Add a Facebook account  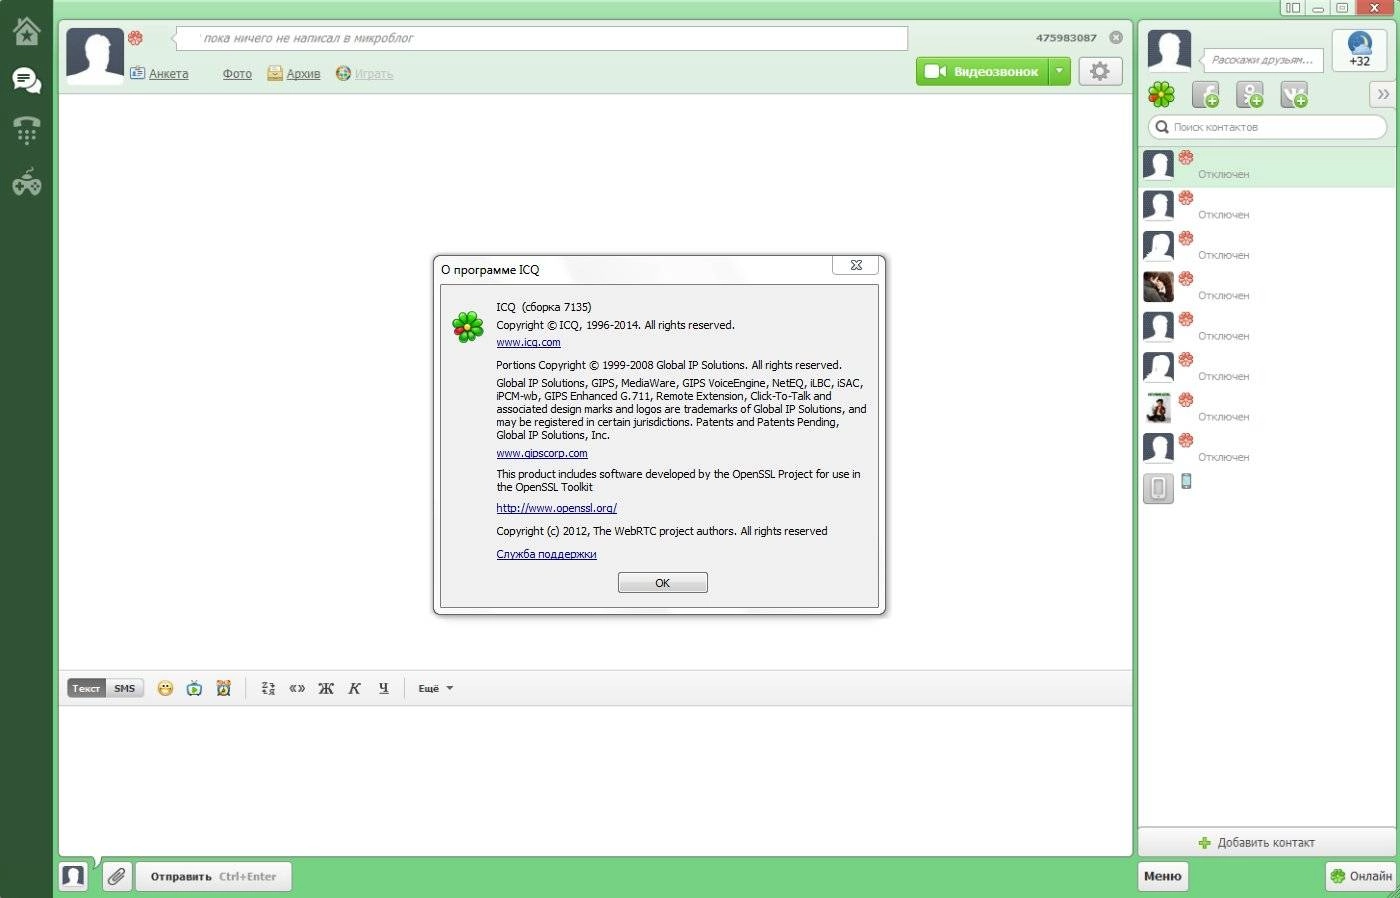tap(1206, 95)
